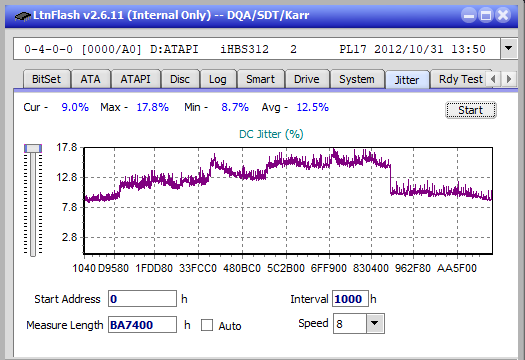Click the Cur value 9.0%
525x360 pixels.
pyautogui.click(x=75, y=107)
